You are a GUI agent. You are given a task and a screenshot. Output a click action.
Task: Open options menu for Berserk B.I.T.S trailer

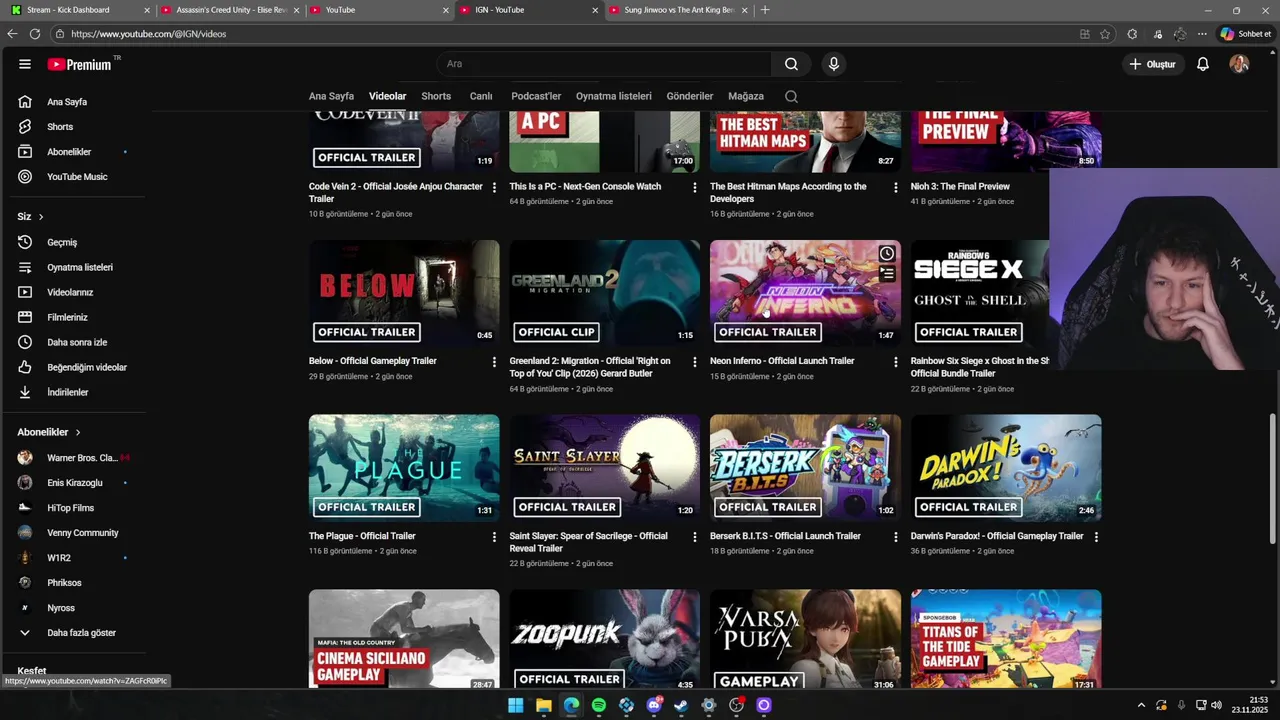click(x=895, y=537)
